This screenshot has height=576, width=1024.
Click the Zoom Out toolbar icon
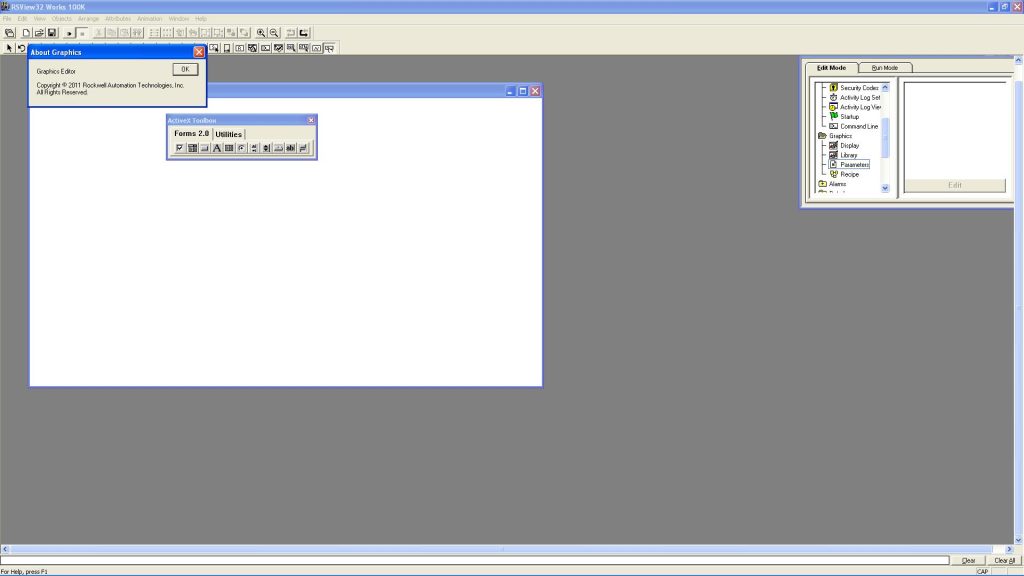point(271,31)
